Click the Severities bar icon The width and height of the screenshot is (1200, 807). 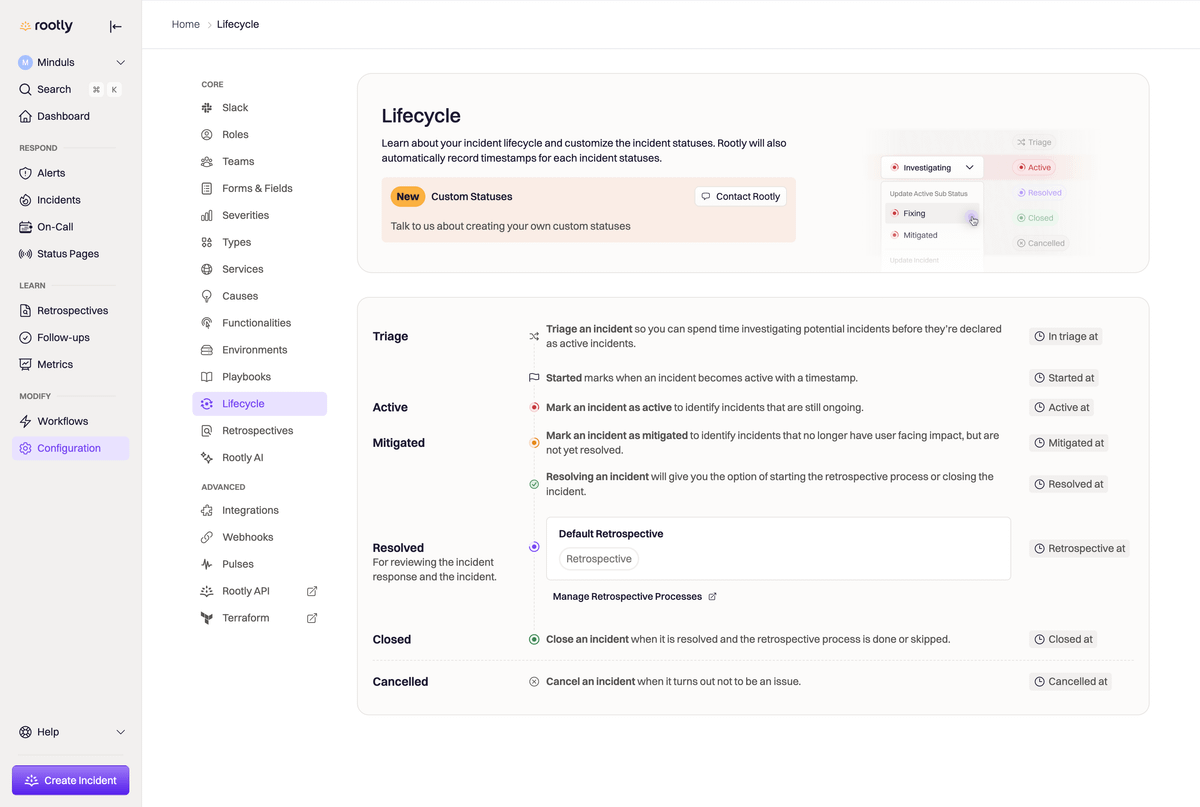click(207, 216)
